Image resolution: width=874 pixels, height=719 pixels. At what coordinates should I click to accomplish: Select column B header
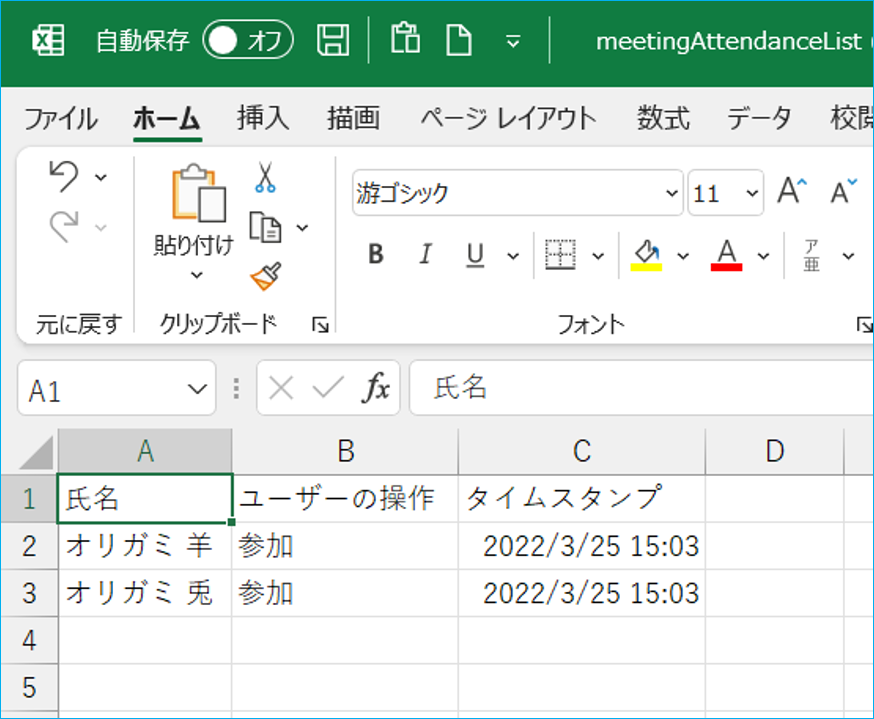345,451
